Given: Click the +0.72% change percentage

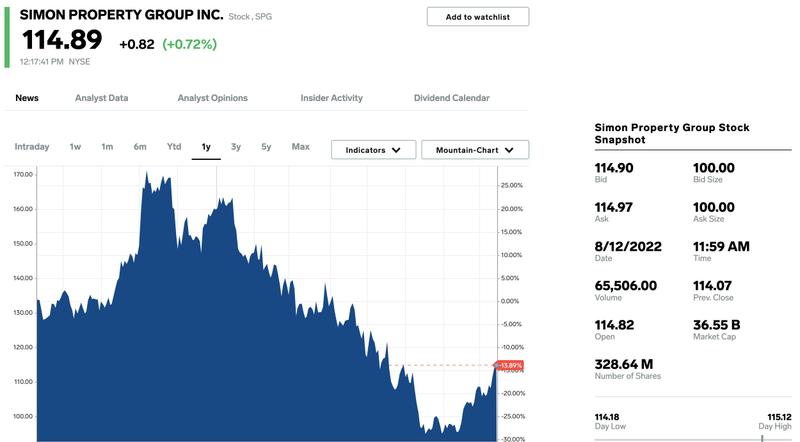Looking at the screenshot, I should tap(190, 44).
